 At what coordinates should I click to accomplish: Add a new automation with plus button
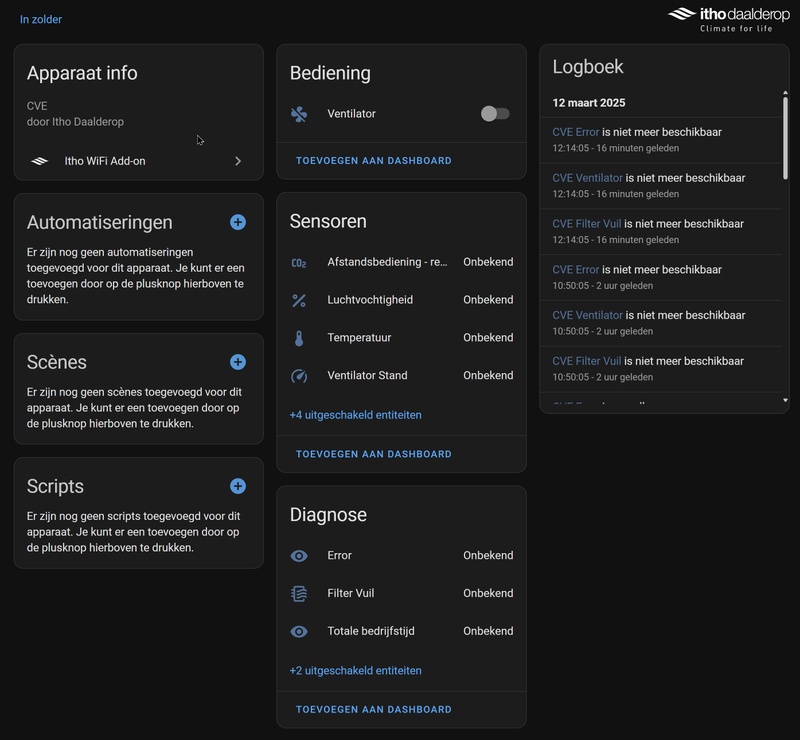[238, 222]
